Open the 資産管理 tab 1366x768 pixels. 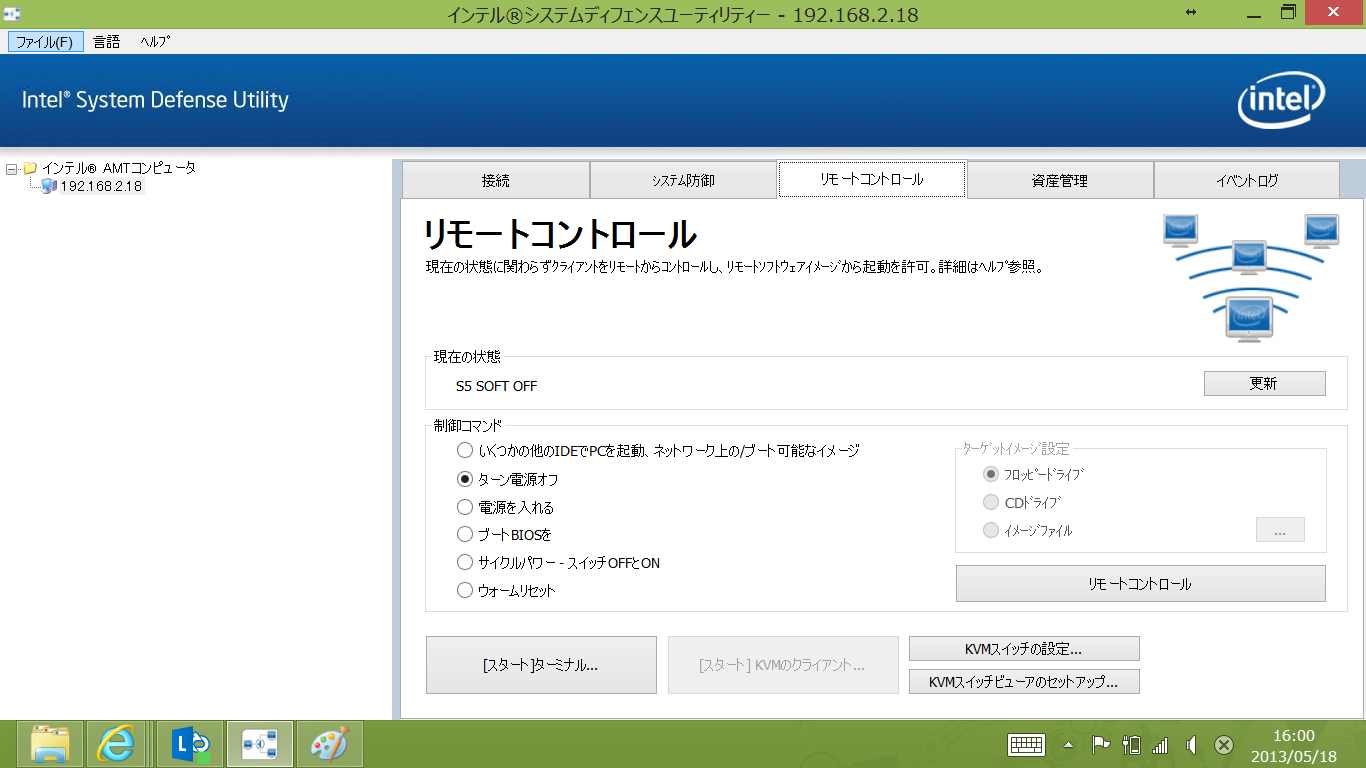1060,180
